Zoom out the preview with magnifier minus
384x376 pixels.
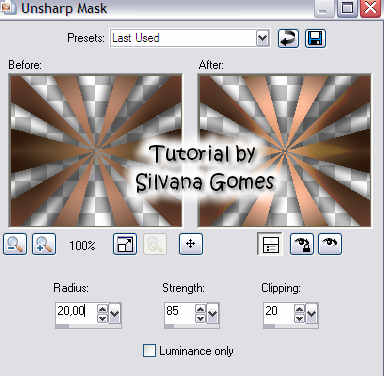coord(15,244)
